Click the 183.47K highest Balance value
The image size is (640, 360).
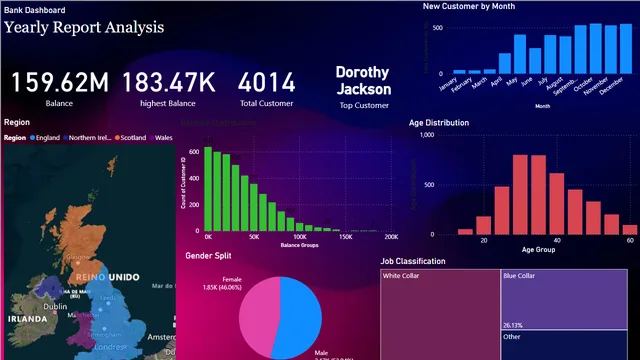pos(169,82)
